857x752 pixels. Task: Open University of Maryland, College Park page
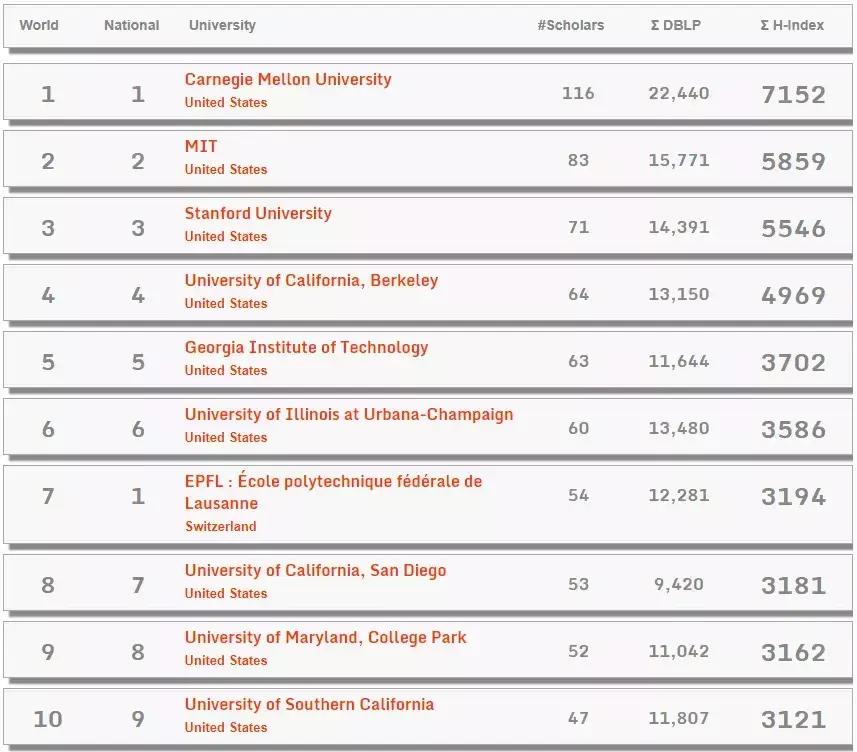pos(325,637)
